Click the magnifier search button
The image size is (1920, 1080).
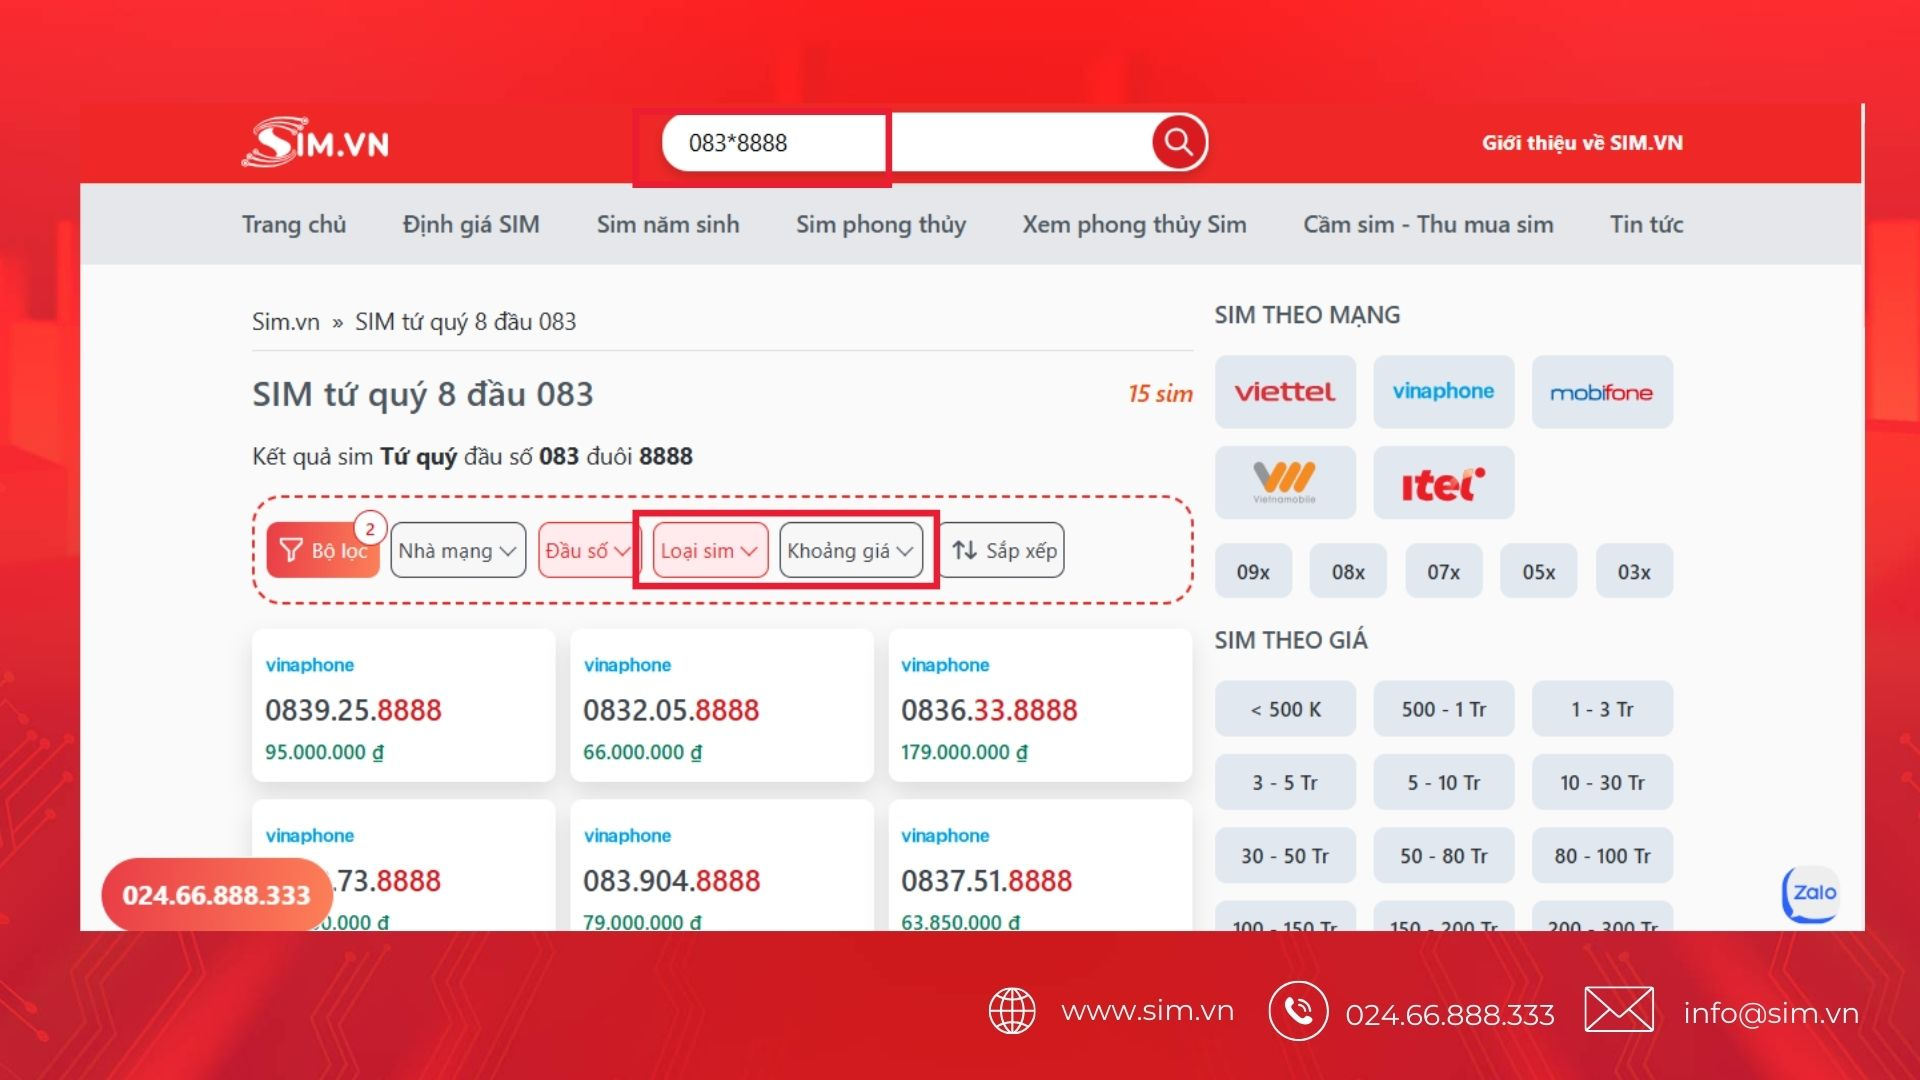1177,143
